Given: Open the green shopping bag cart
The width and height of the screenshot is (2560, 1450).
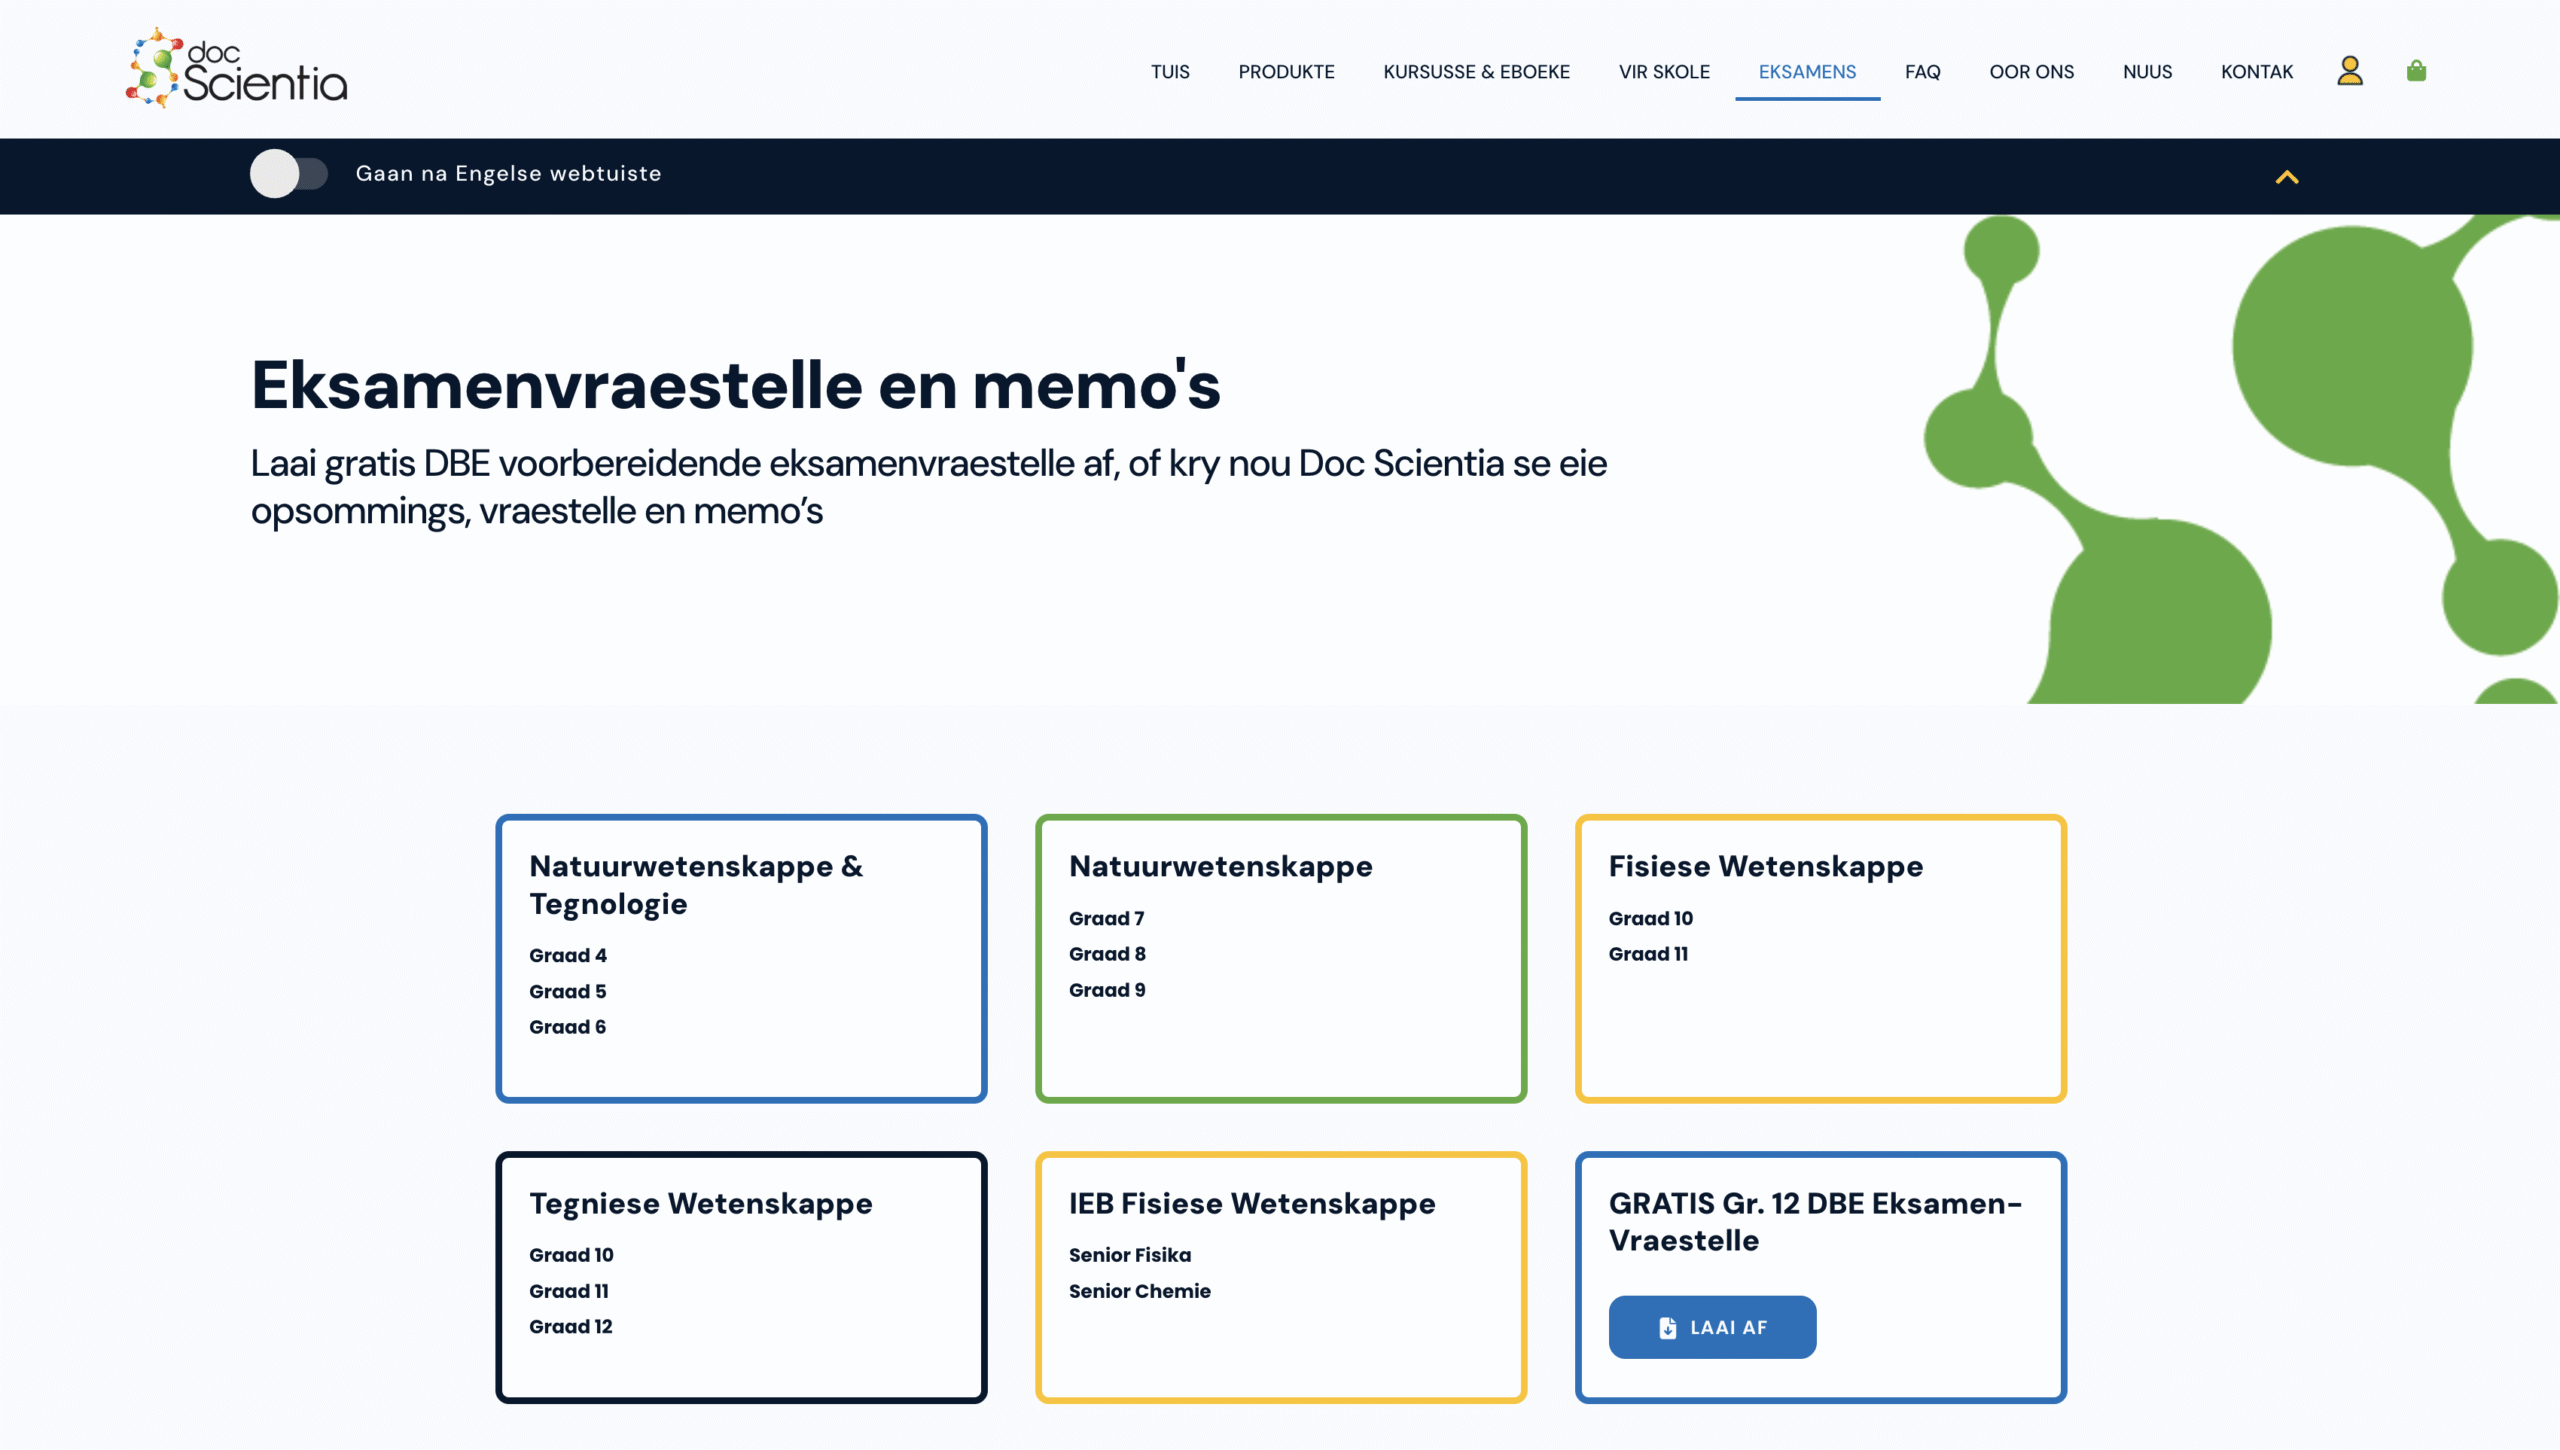Looking at the screenshot, I should click(x=2416, y=71).
